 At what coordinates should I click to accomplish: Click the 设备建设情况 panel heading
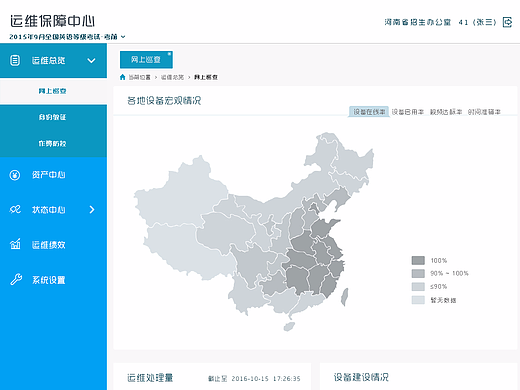pos(361,377)
